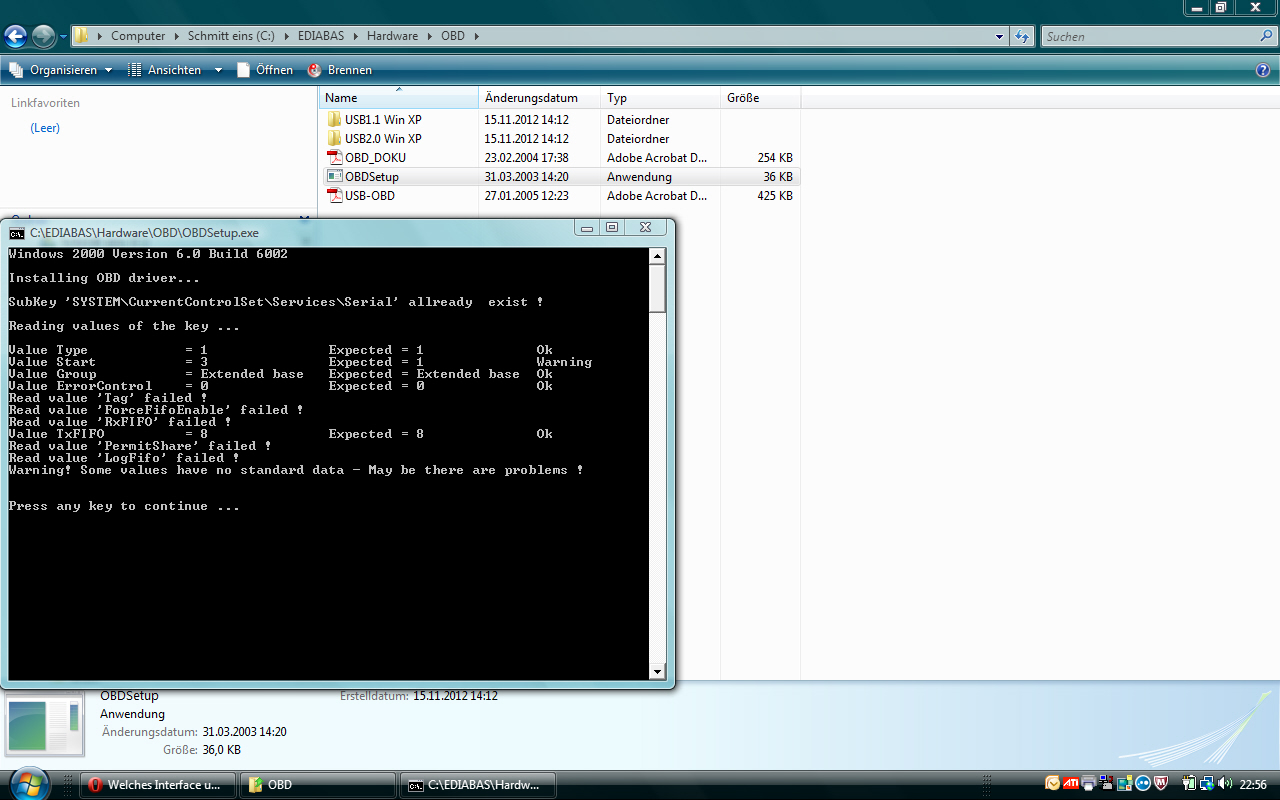Open the Explorer help question mark icon
Viewport: 1280px width, 800px height.
pyautogui.click(x=1262, y=70)
